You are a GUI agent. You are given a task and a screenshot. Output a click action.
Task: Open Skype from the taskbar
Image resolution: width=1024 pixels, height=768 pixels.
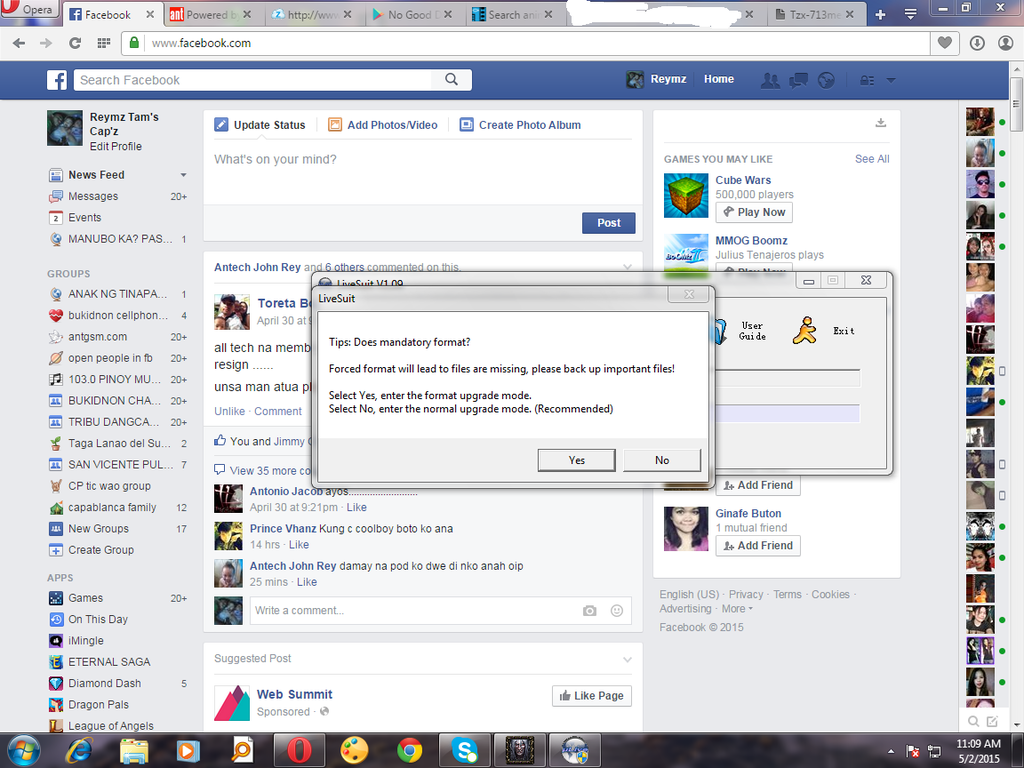click(x=464, y=751)
